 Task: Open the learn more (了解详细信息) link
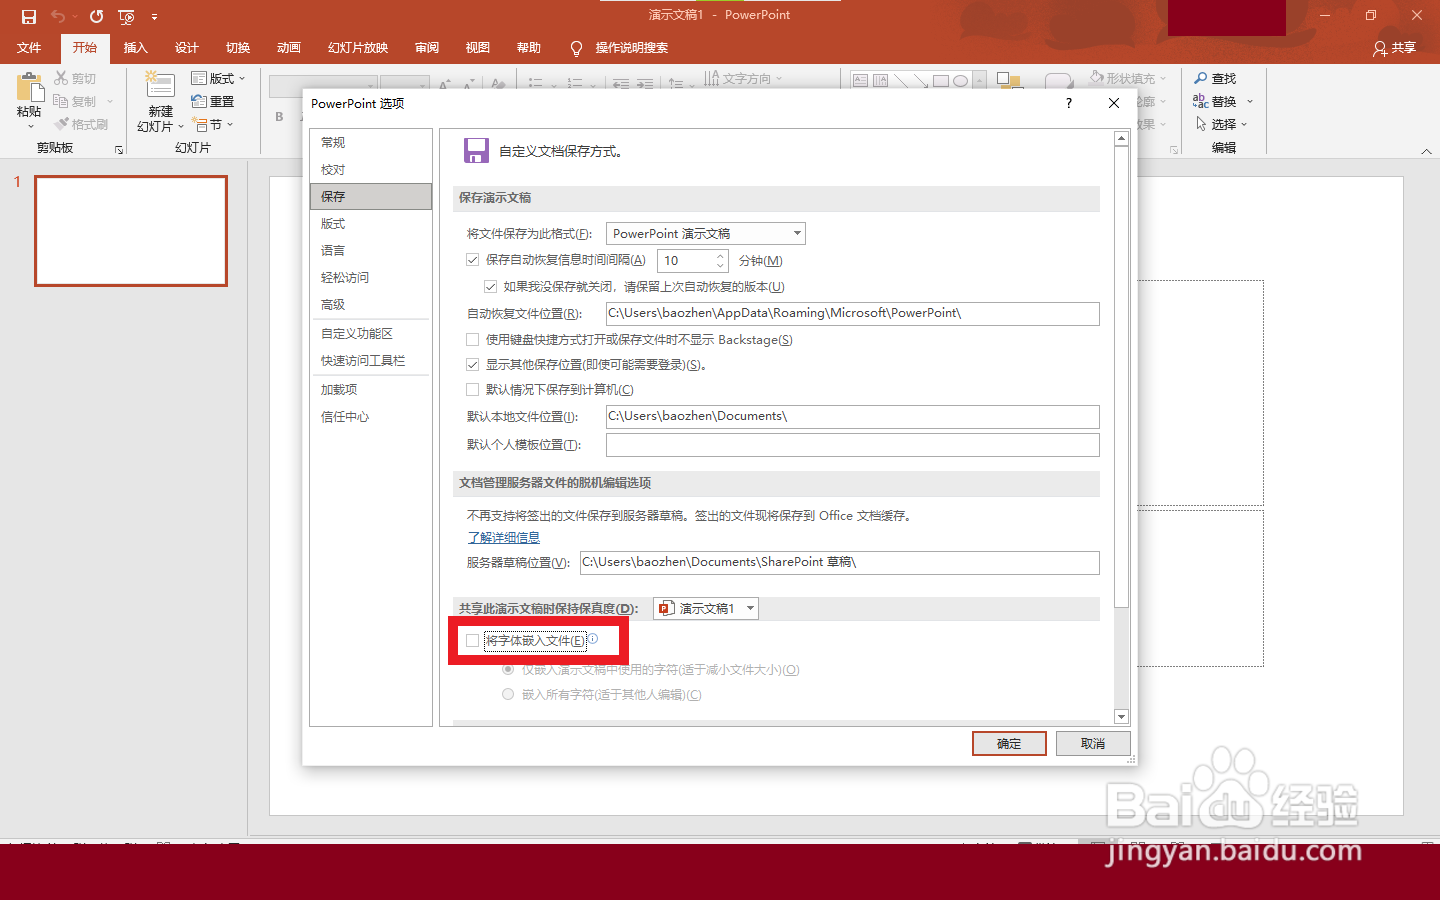click(504, 538)
